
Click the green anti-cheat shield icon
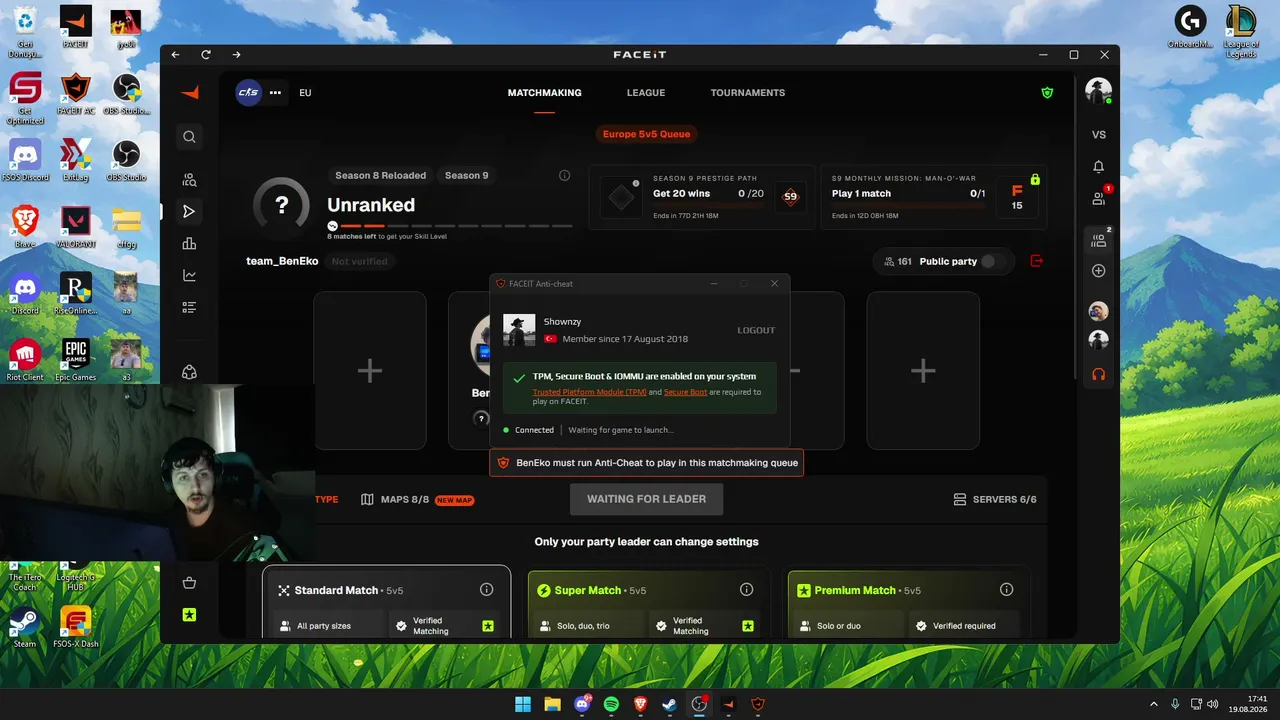(x=1047, y=93)
